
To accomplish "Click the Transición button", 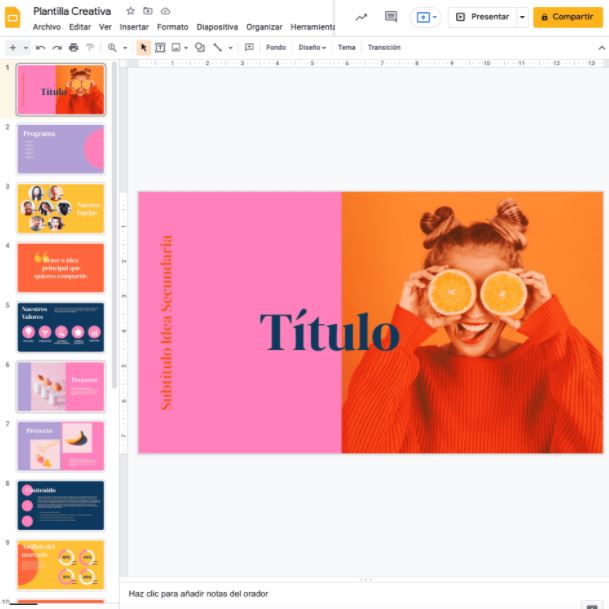I will pyautogui.click(x=384, y=47).
